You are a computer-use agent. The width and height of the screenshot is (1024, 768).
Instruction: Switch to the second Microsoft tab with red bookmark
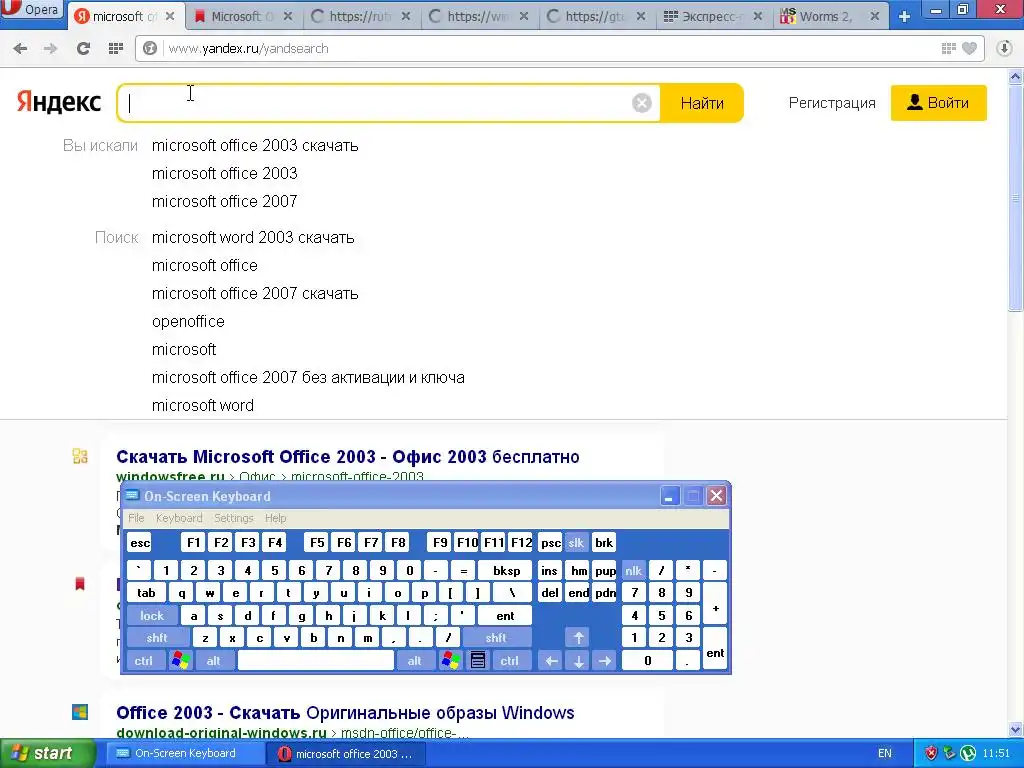tap(242, 17)
